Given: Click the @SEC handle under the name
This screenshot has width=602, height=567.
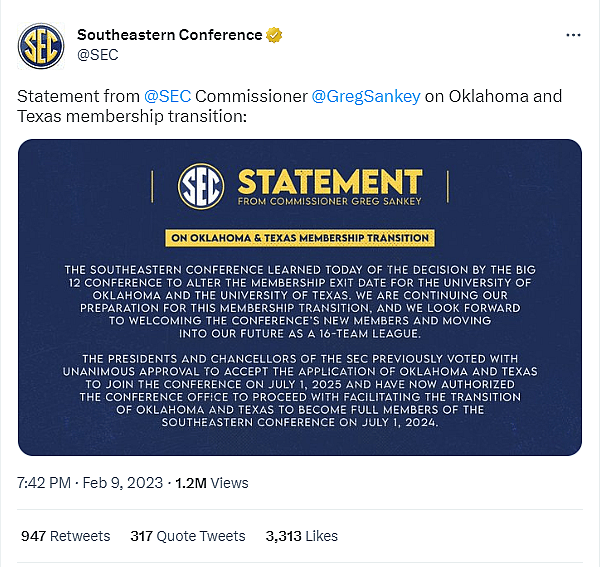Looking at the screenshot, I should [97, 55].
